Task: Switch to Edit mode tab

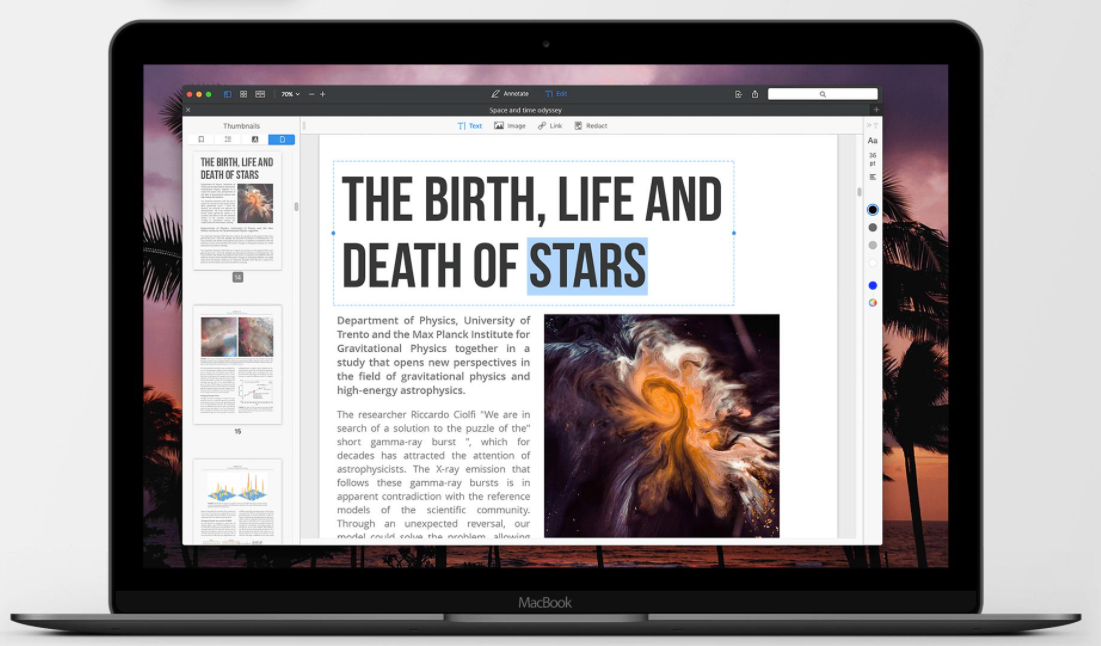Action: point(556,94)
